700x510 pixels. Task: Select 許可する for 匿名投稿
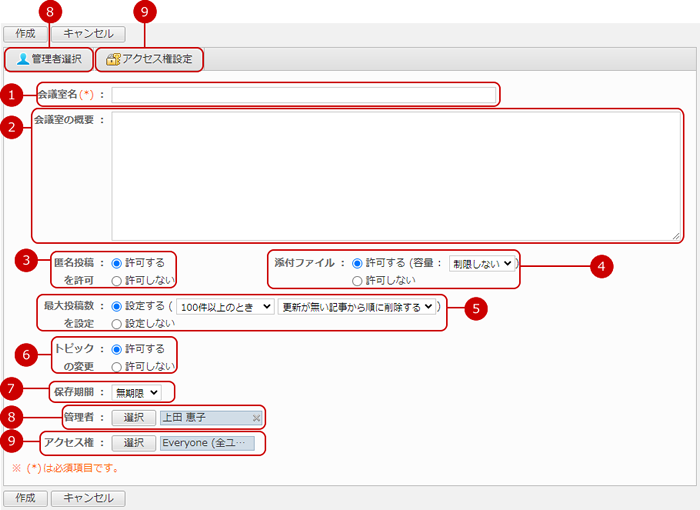point(117,263)
